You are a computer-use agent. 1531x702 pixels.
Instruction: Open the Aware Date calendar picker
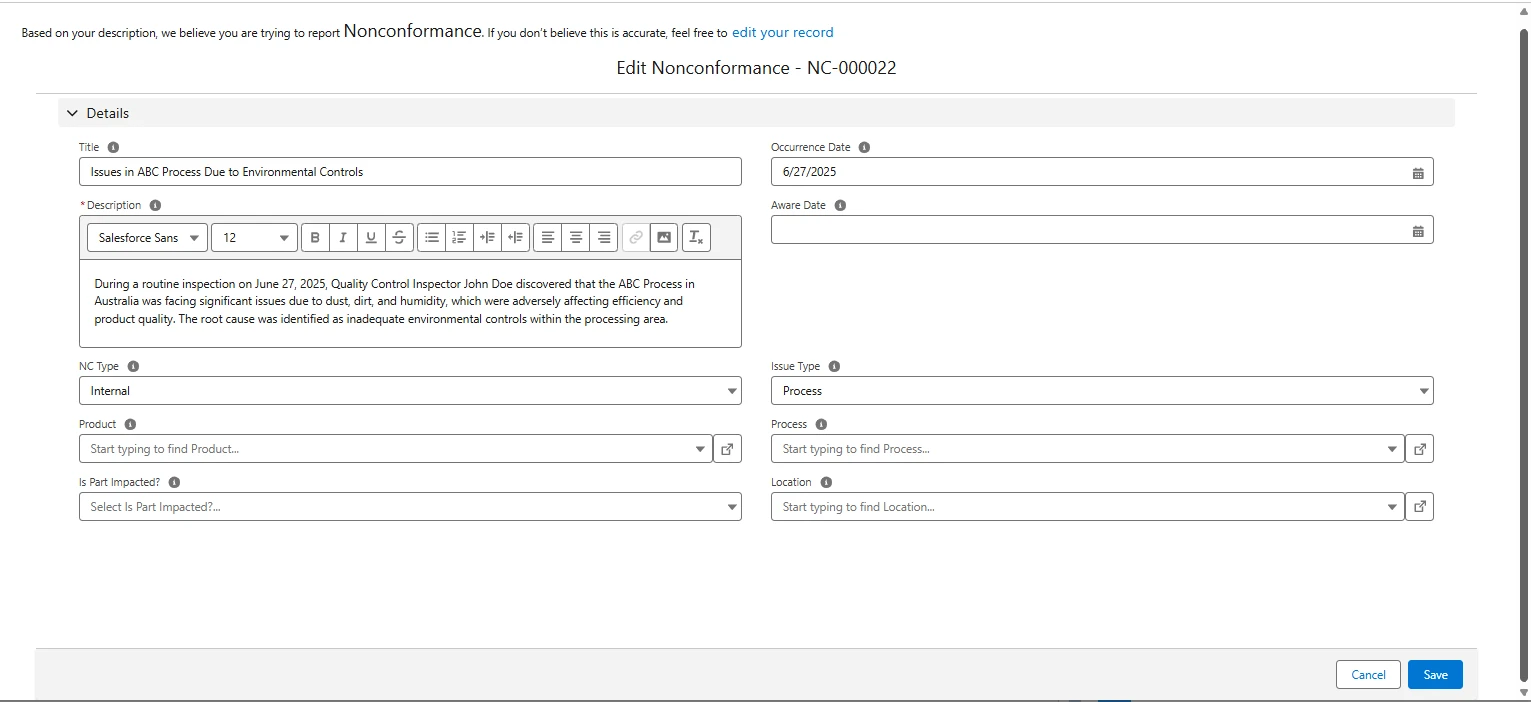pos(1417,231)
